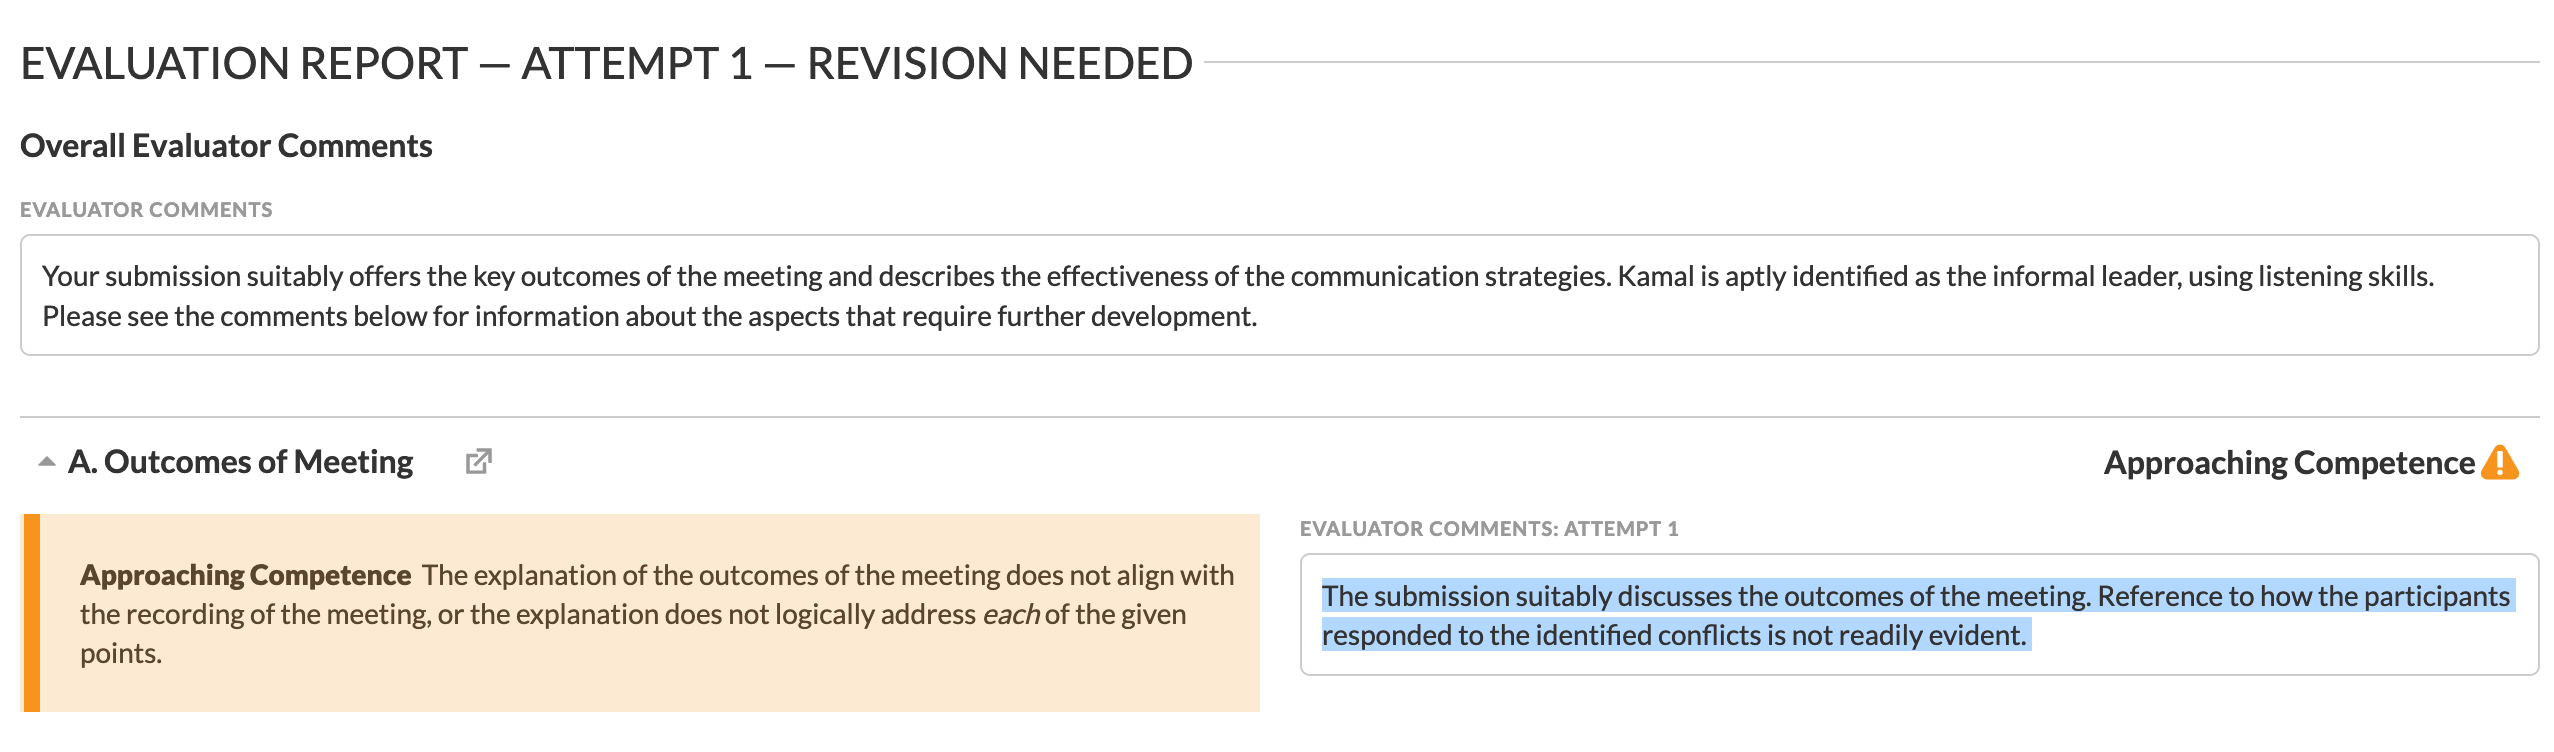Viewport: 2554px width, 752px height.
Task: Click the EVALUATOR COMMENTS: ATTEMPT 1 label
Action: [x=1488, y=529]
